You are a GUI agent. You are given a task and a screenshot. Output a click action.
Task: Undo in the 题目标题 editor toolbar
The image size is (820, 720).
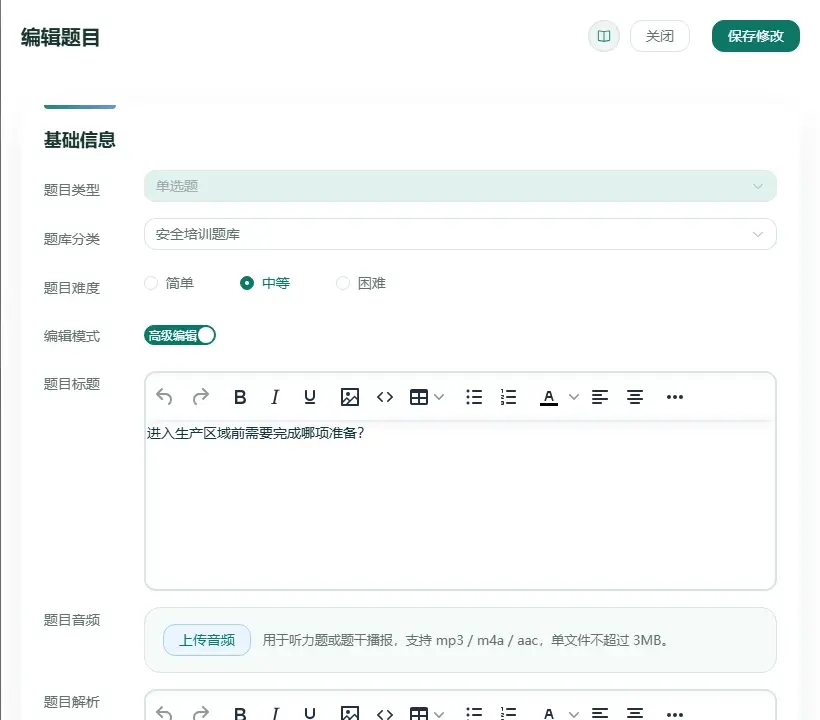tap(164, 397)
